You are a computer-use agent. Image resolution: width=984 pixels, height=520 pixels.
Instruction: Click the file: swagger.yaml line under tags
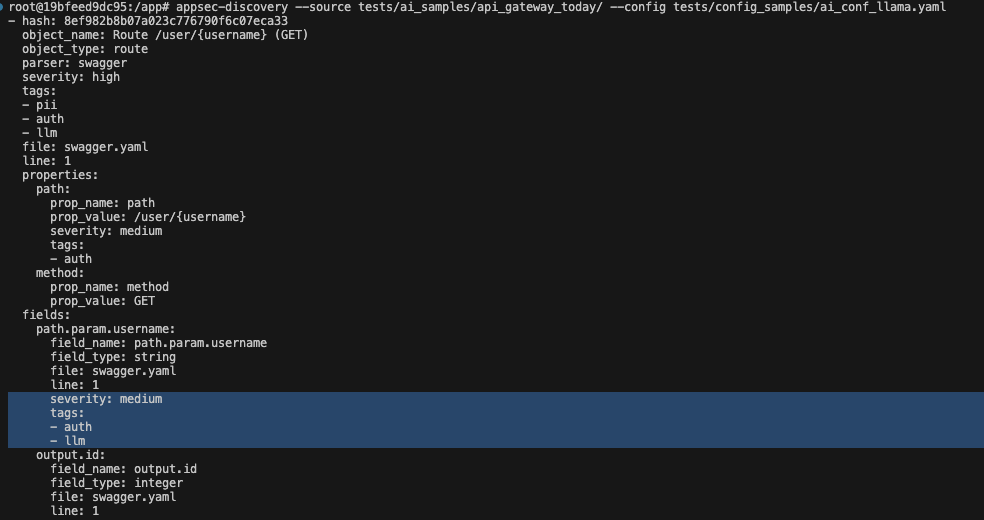pyautogui.click(x=85, y=147)
